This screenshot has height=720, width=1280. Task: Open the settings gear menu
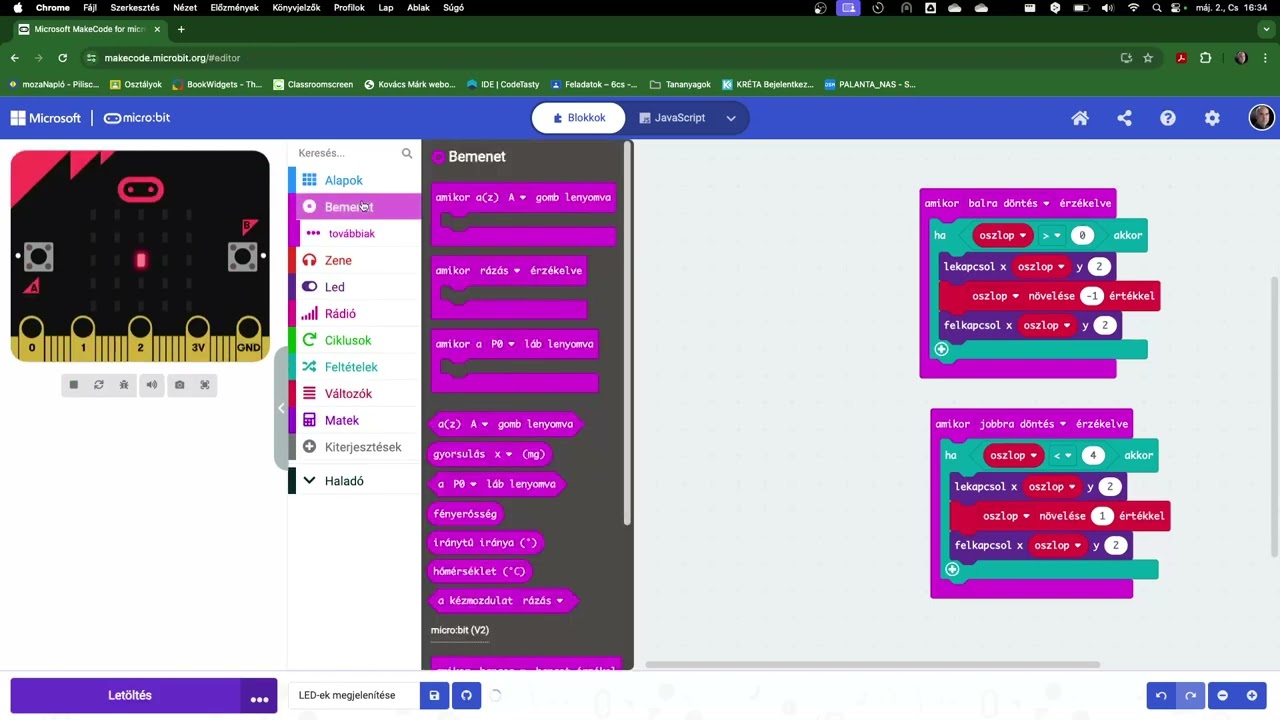(x=1212, y=118)
